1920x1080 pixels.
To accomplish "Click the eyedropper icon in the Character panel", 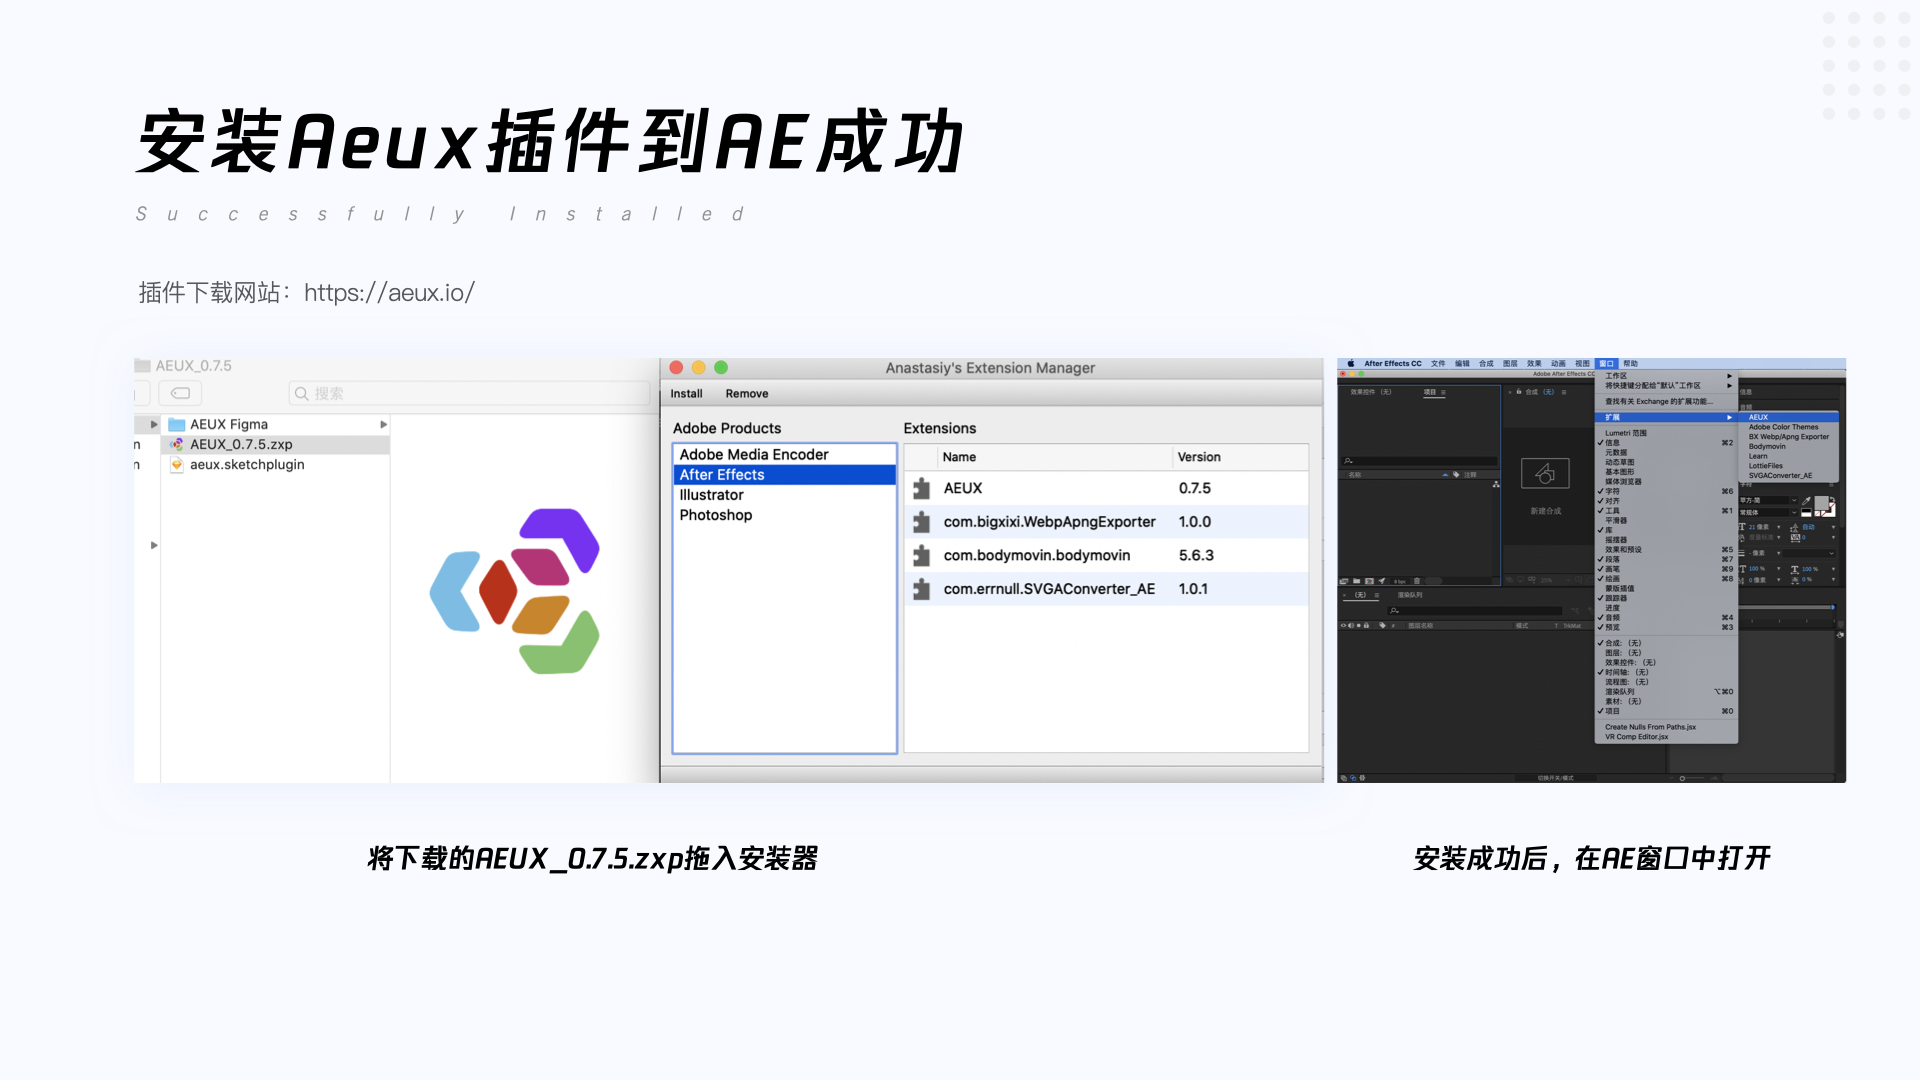I will coord(1806,501).
